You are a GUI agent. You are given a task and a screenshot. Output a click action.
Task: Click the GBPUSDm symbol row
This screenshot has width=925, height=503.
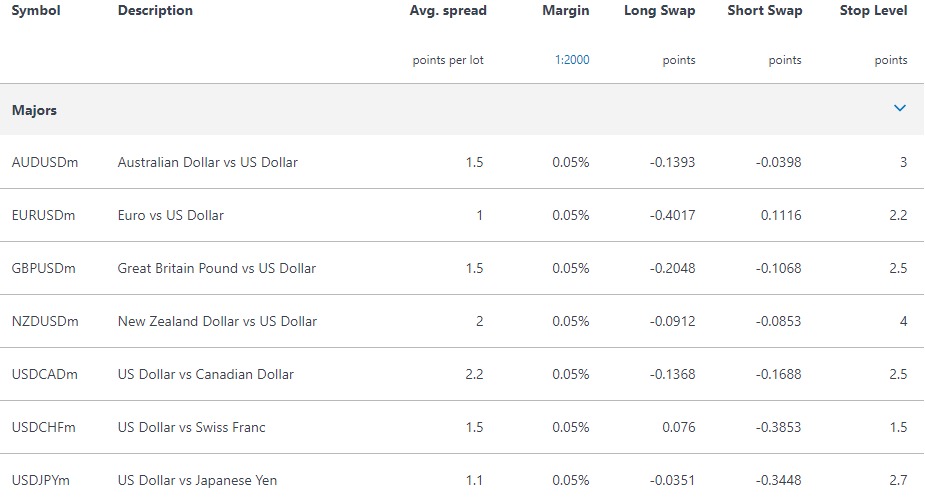point(462,268)
